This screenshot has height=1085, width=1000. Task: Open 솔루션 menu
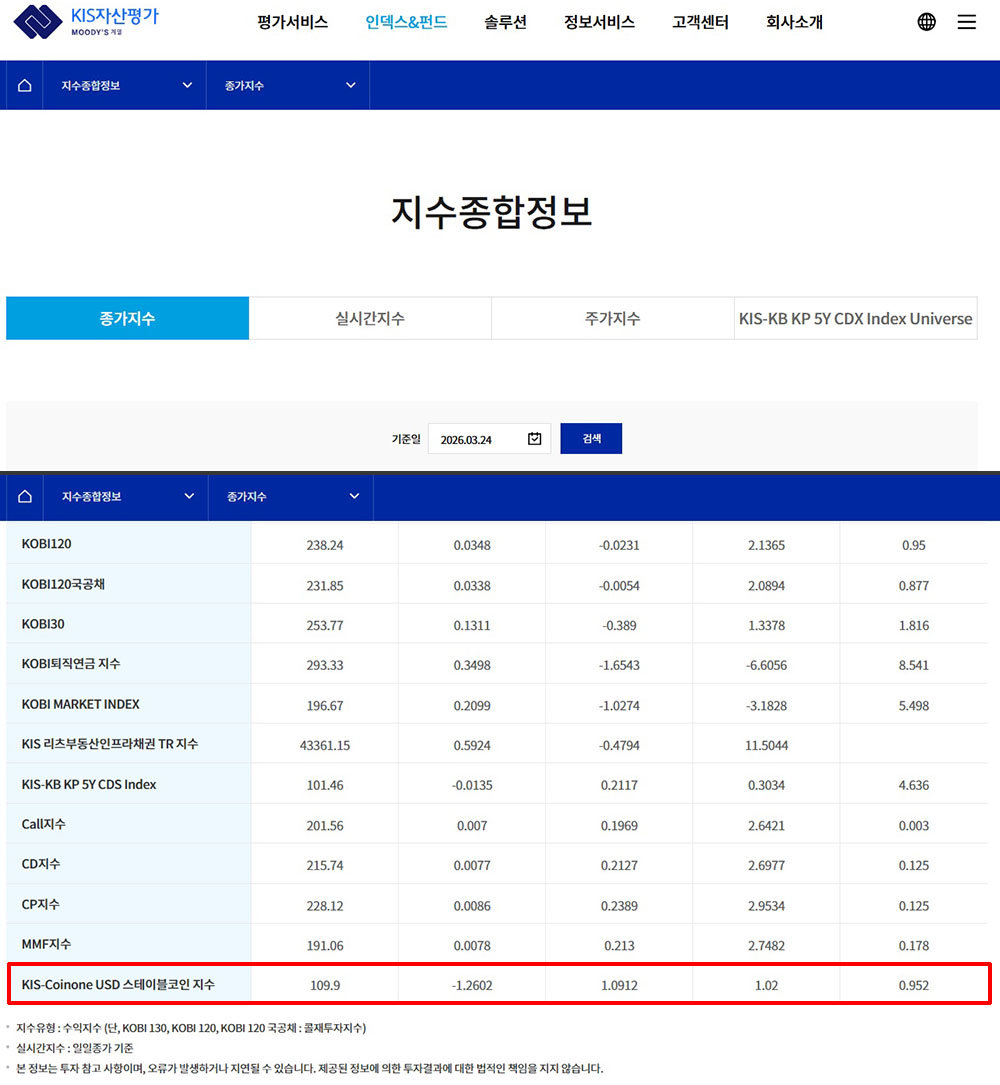click(x=505, y=22)
